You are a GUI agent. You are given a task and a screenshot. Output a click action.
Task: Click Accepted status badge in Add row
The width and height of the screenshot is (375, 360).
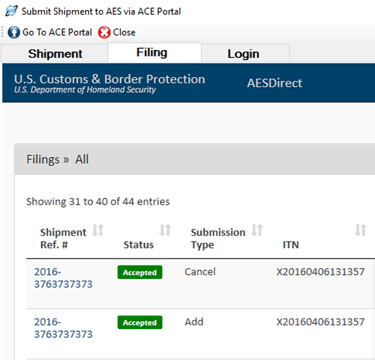pos(140,322)
